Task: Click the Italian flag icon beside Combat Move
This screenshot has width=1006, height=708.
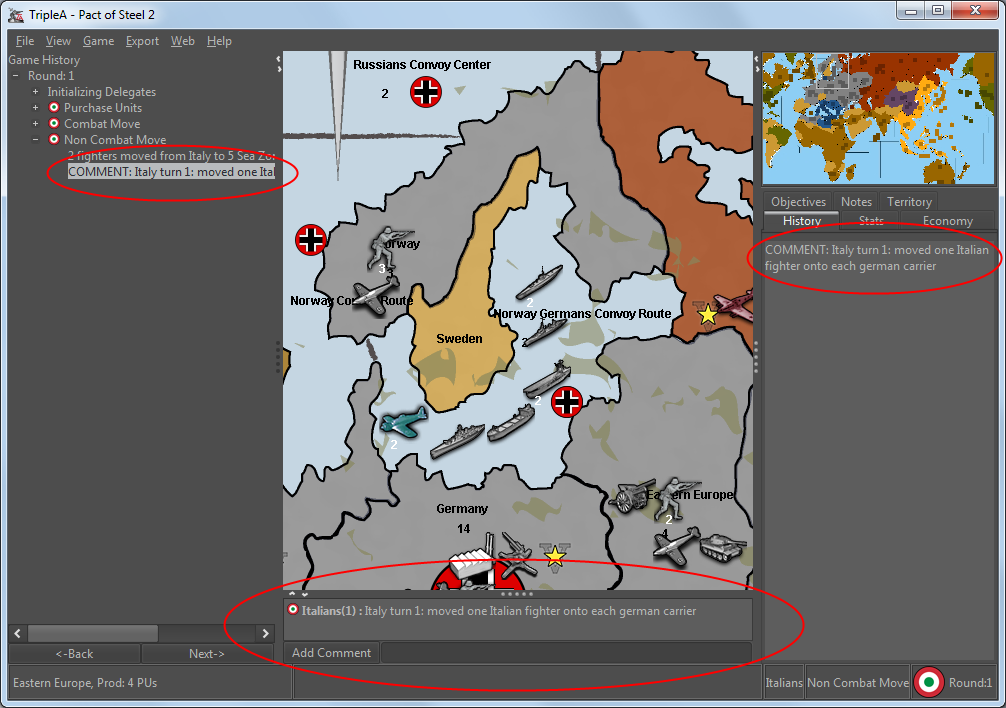Action: (x=54, y=124)
